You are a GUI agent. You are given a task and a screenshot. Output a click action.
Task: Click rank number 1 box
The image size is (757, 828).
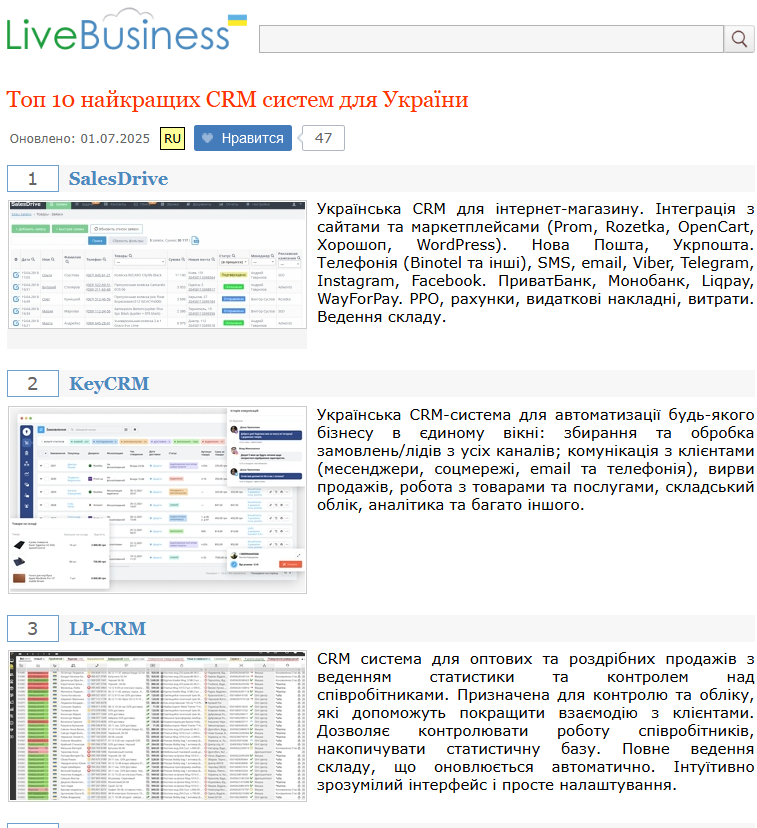pos(33,178)
